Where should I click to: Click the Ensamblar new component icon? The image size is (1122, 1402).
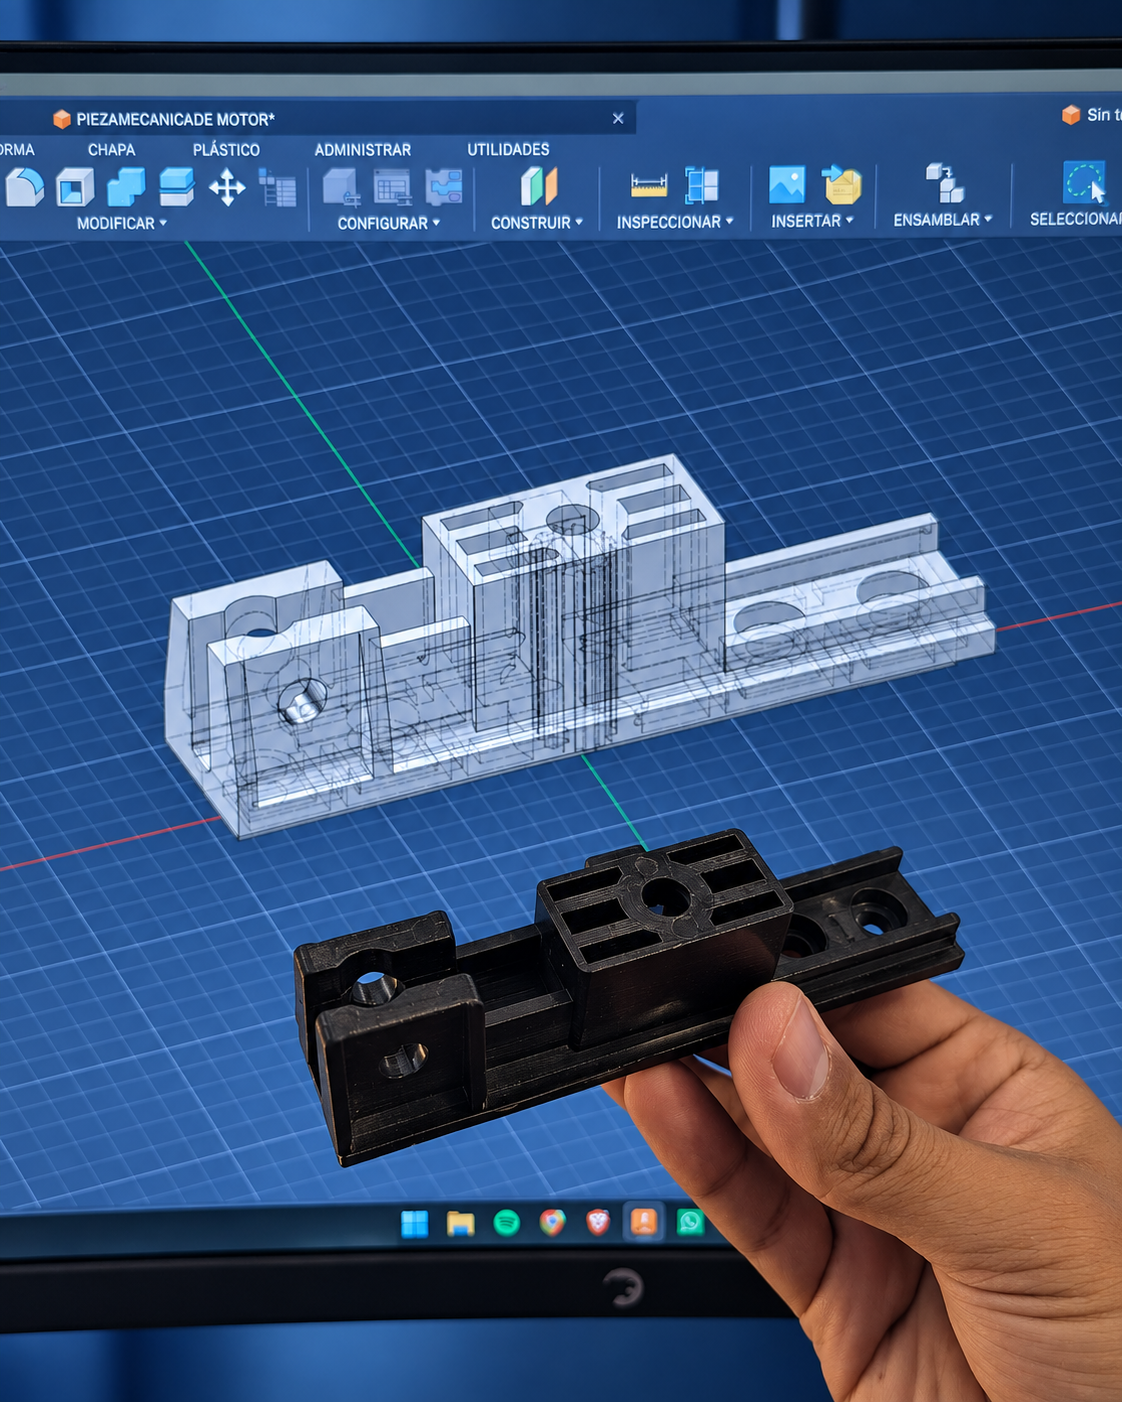coord(944,183)
